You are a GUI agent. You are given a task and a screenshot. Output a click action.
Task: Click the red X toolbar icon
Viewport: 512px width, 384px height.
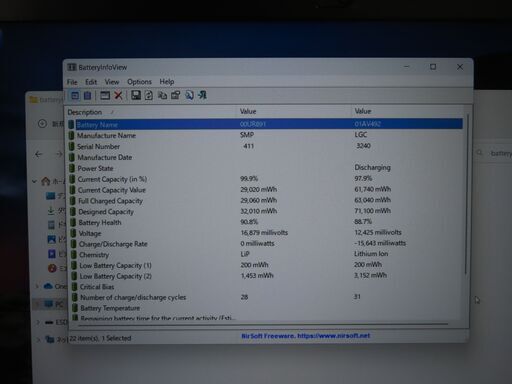pos(118,96)
